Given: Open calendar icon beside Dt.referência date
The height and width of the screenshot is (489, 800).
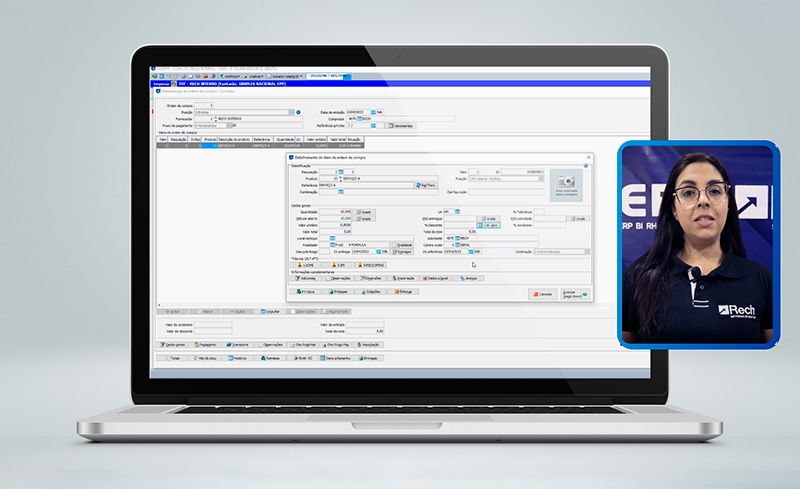Looking at the screenshot, I should click(471, 252).
